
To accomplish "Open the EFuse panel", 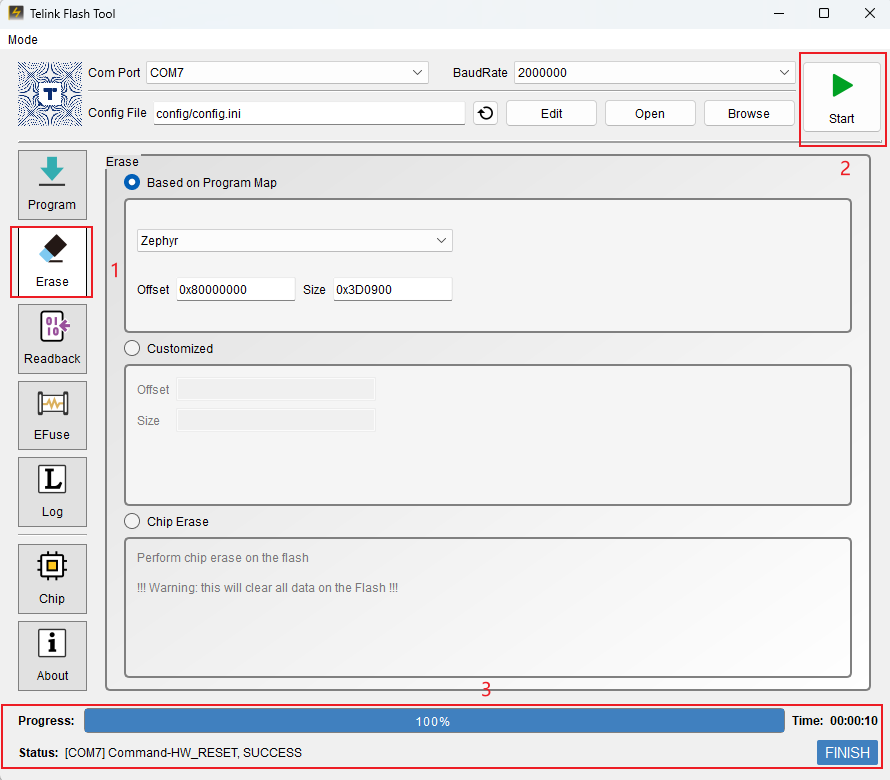I will click(x=52, y=416).
